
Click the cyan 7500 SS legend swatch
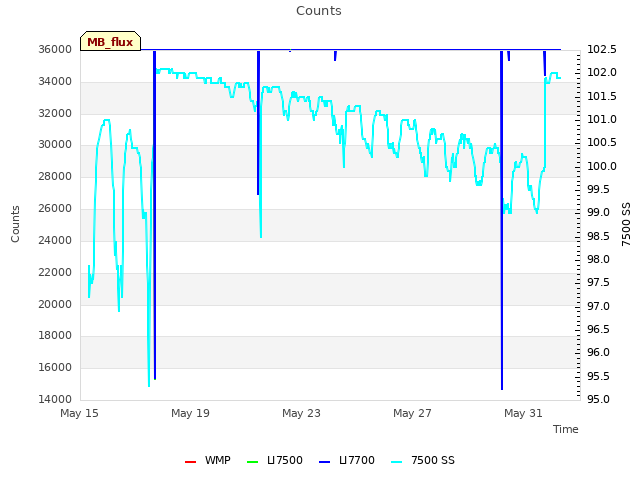[397, 462]
